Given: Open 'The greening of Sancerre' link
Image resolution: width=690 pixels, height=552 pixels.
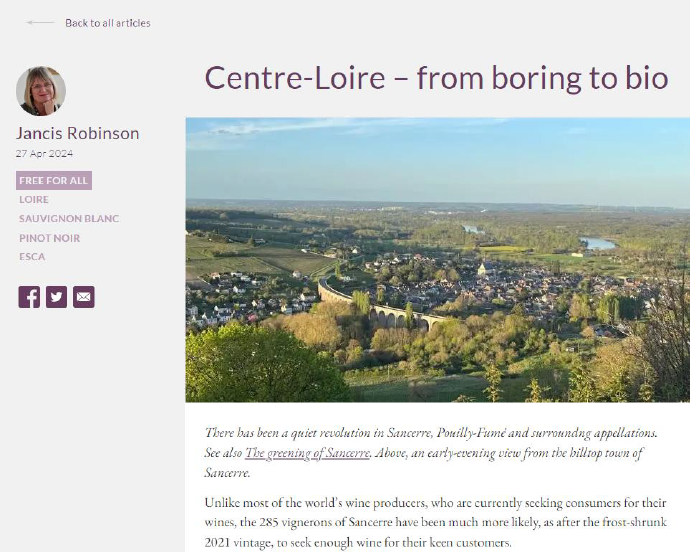Looking at the screenshot, I should click(307, 453).
